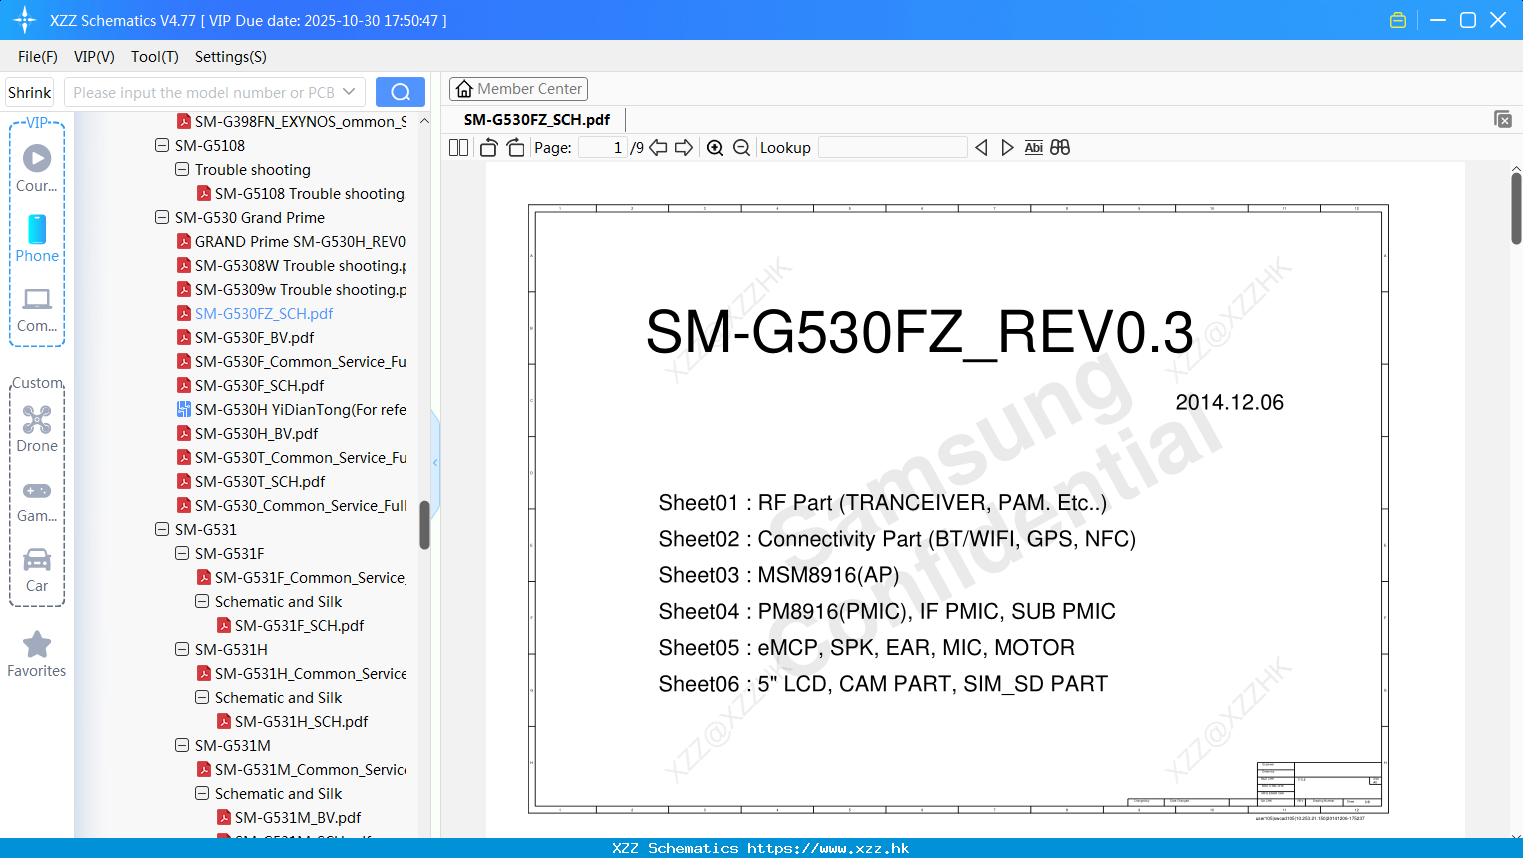
Task: Collapse the SM-G531M node
Action: (182, 745)
